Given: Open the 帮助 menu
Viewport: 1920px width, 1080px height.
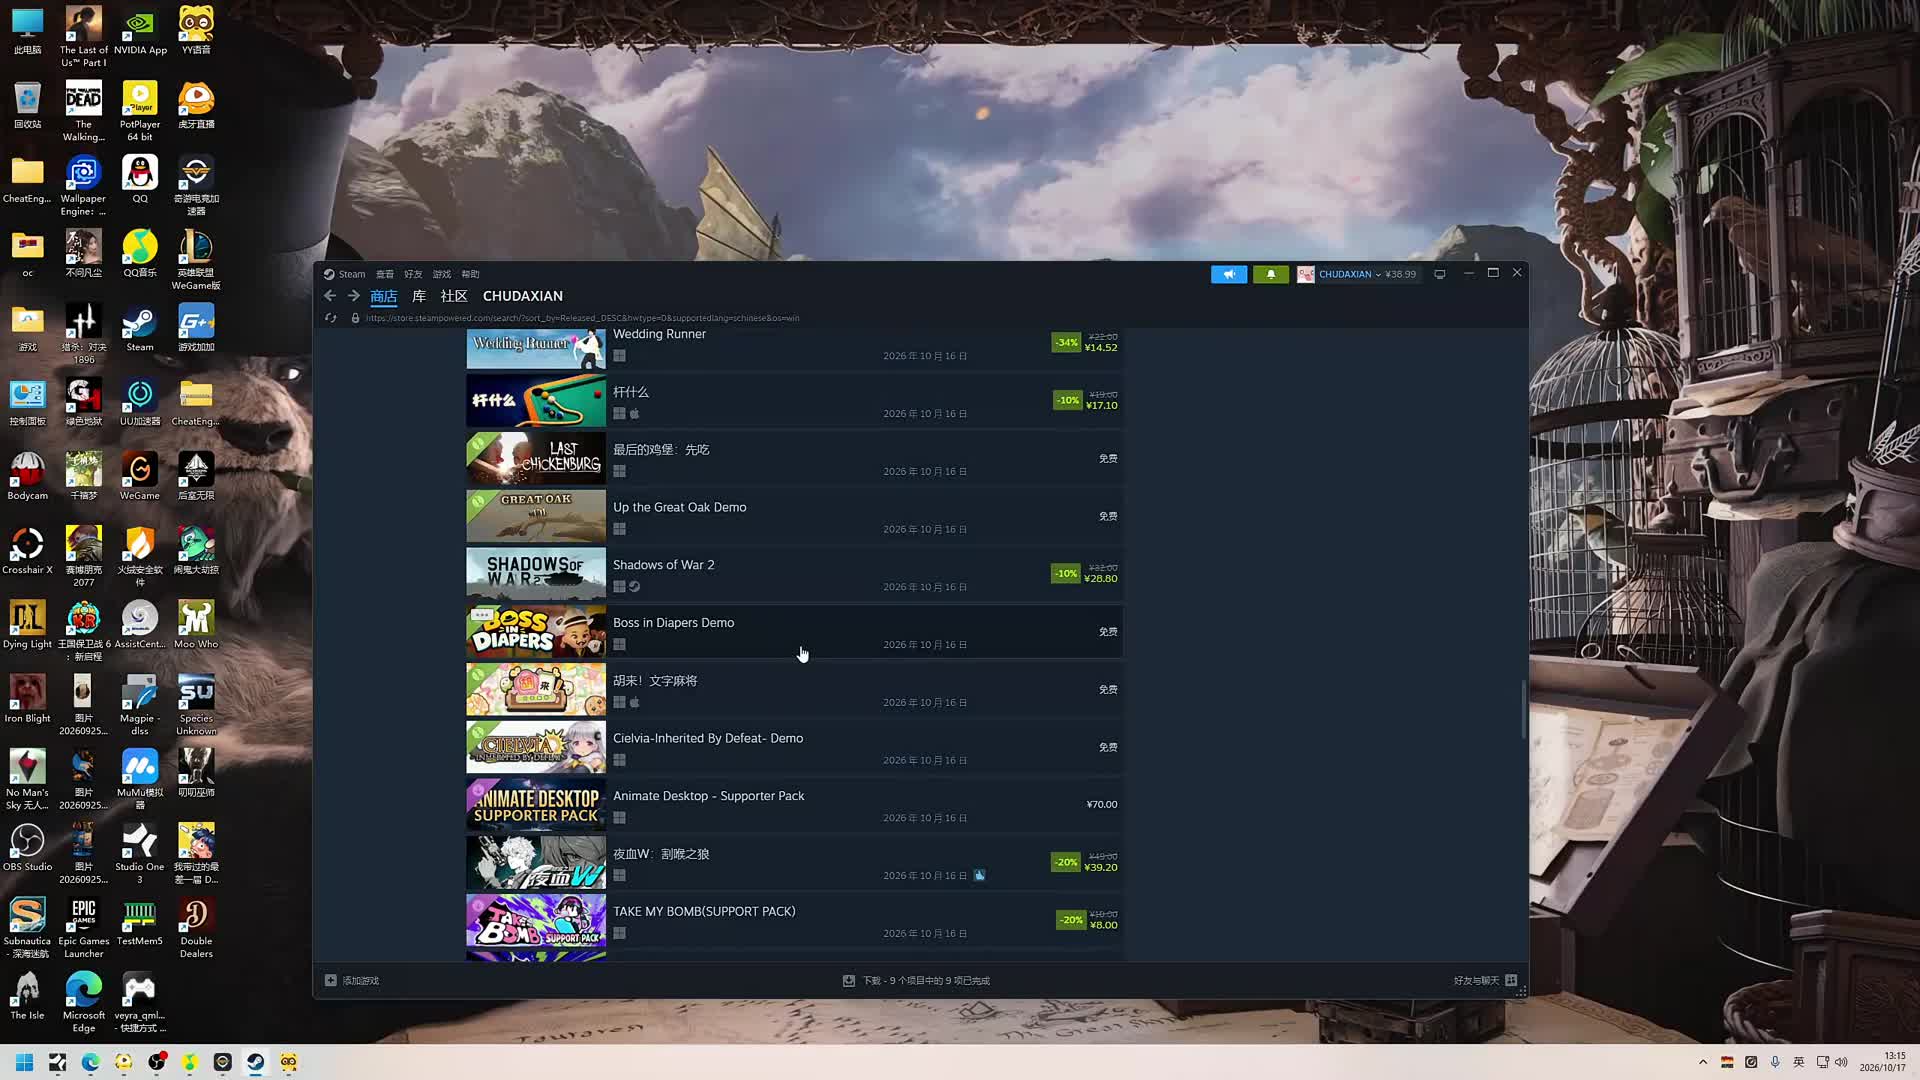Looking at the screenshot, I should [470, 274].
